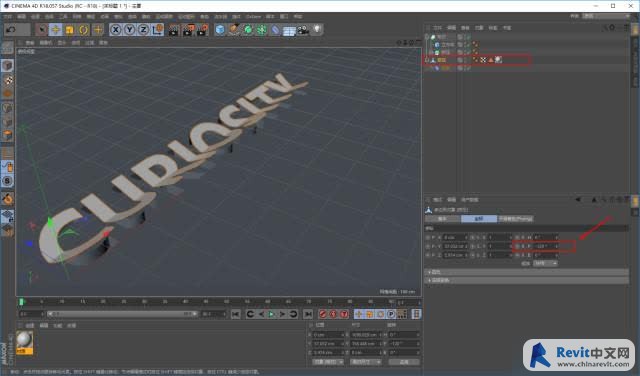Click the workplane icon in left sidebar
This screenshot has width=640, height=376.
[7, 217]
